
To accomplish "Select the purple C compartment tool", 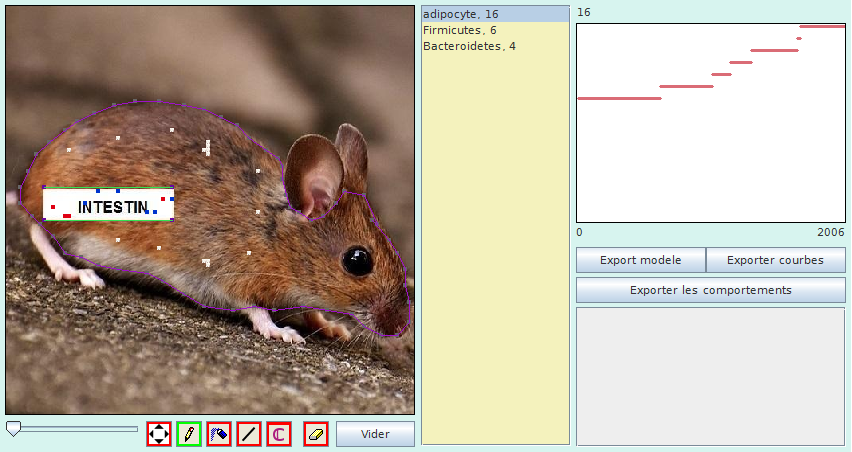I will (x=279, y=434).
